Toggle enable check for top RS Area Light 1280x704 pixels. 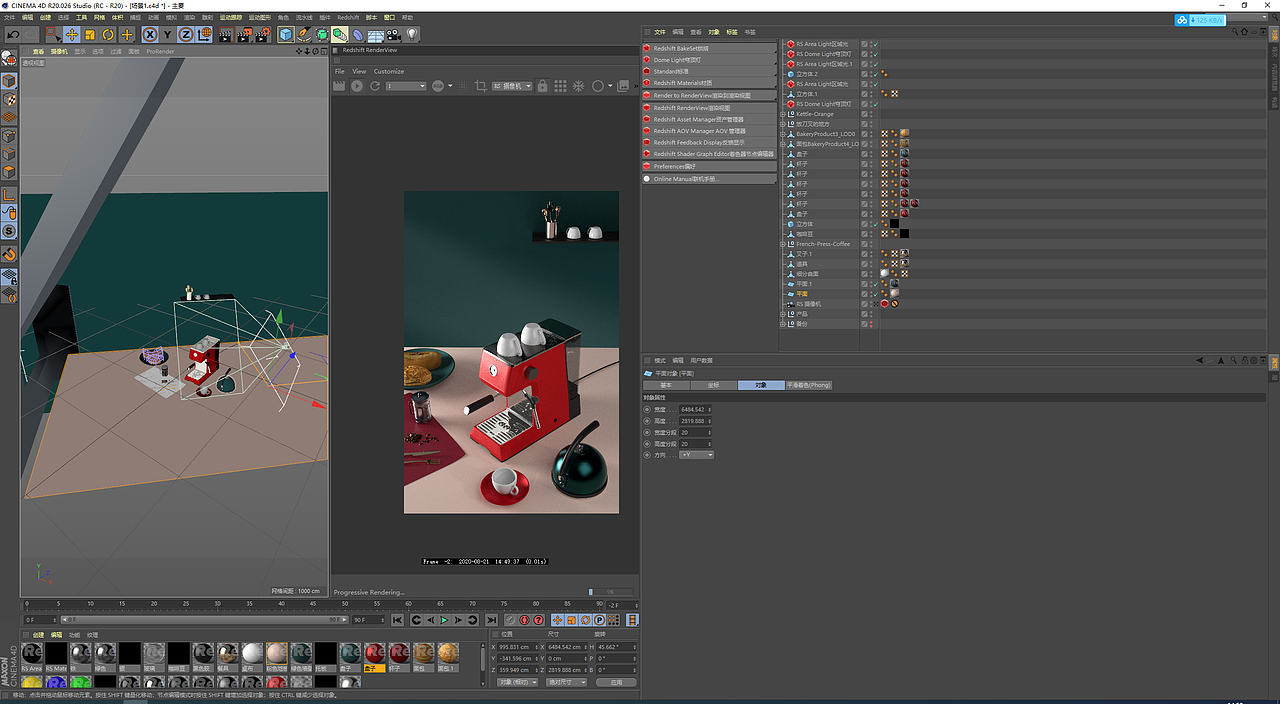click(x=876, y=44)
